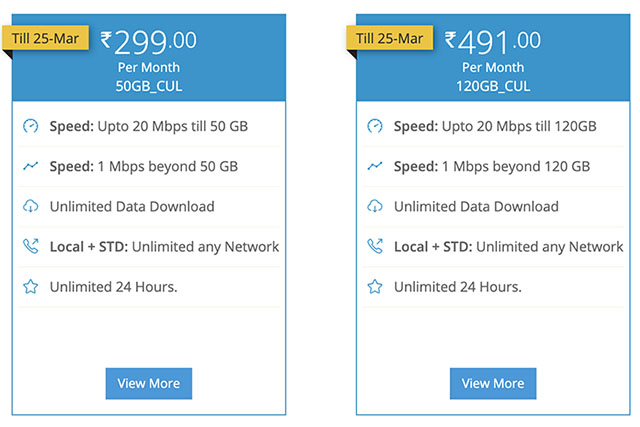The height and width of the screenshot is (427, 640).
Task: Open View More for the ₹299 plan
Action: tap(149, 383)
